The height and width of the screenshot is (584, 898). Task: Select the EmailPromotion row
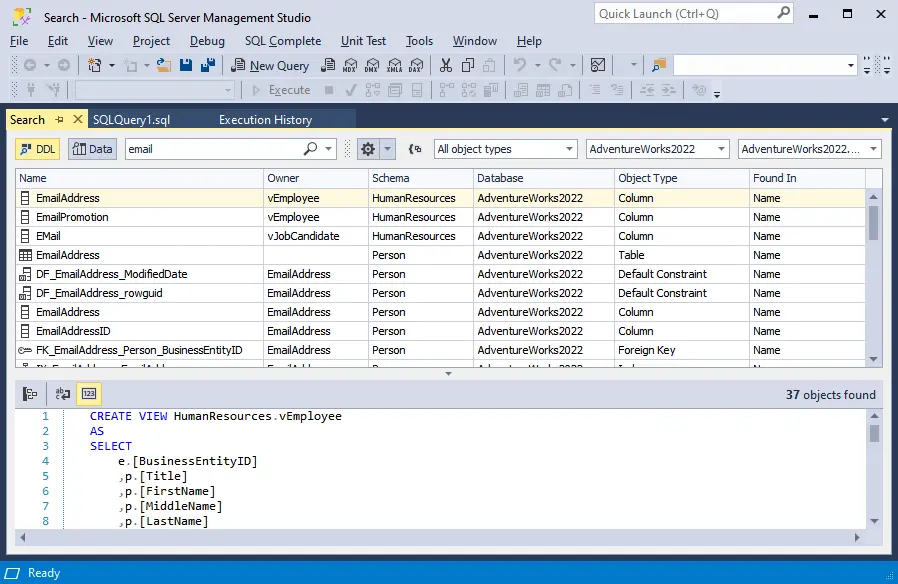pyautogui.click(x=440, y=217)
